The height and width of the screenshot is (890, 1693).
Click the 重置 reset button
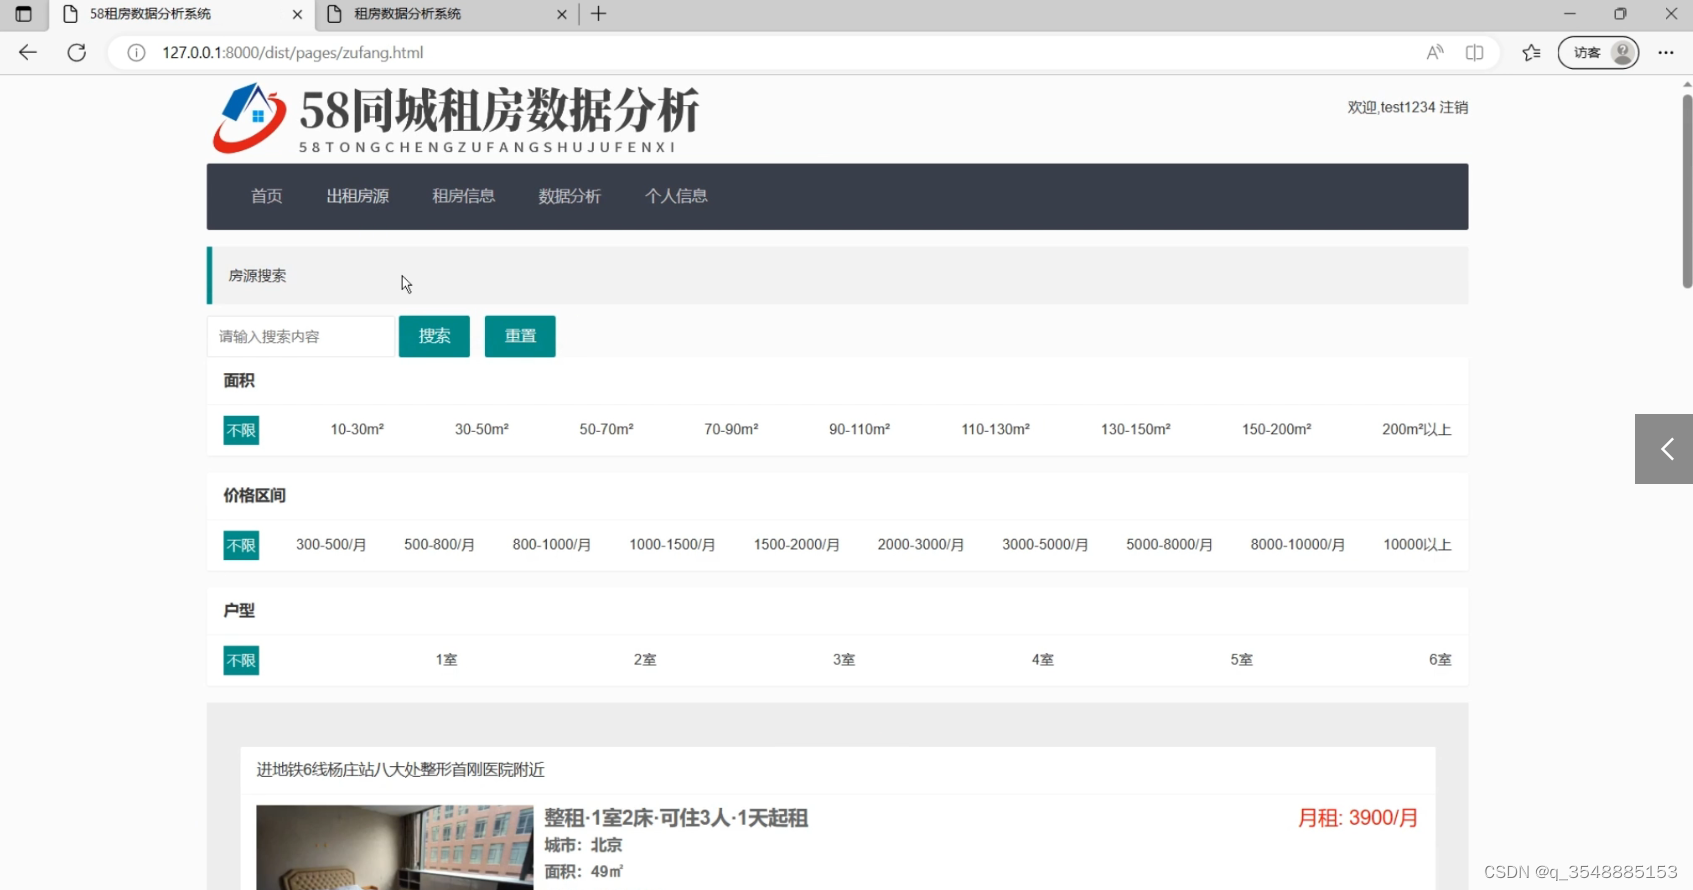click(x=520, y=336)
